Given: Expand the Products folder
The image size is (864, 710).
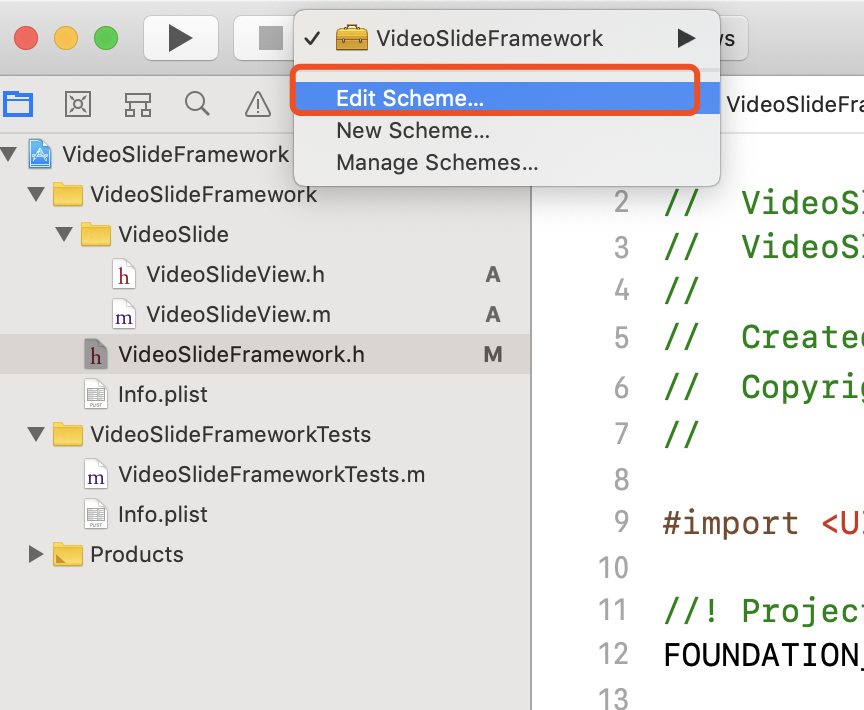Looking at the screenshot, I should [36, 554].
